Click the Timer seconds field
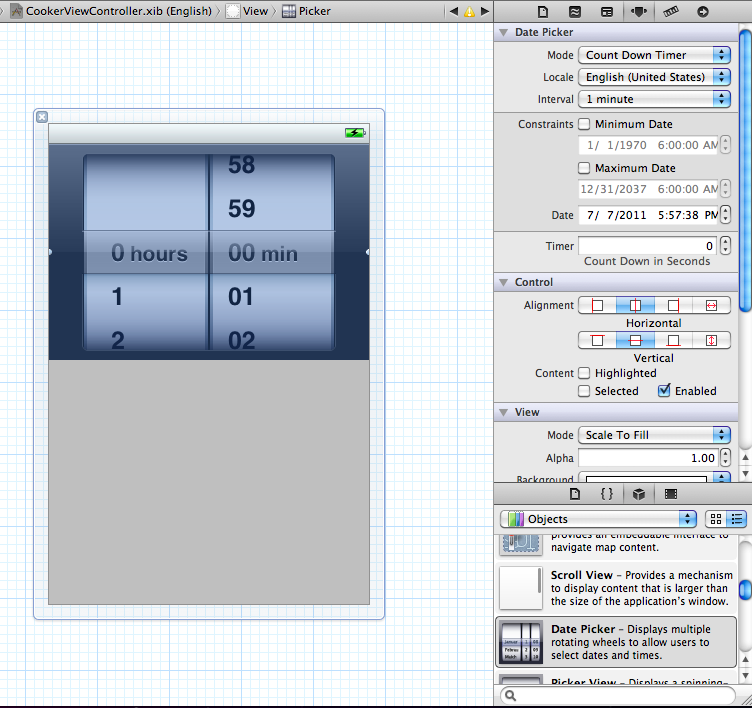The width and height of the screenshot is (752, 708). [x=648, y=246]
